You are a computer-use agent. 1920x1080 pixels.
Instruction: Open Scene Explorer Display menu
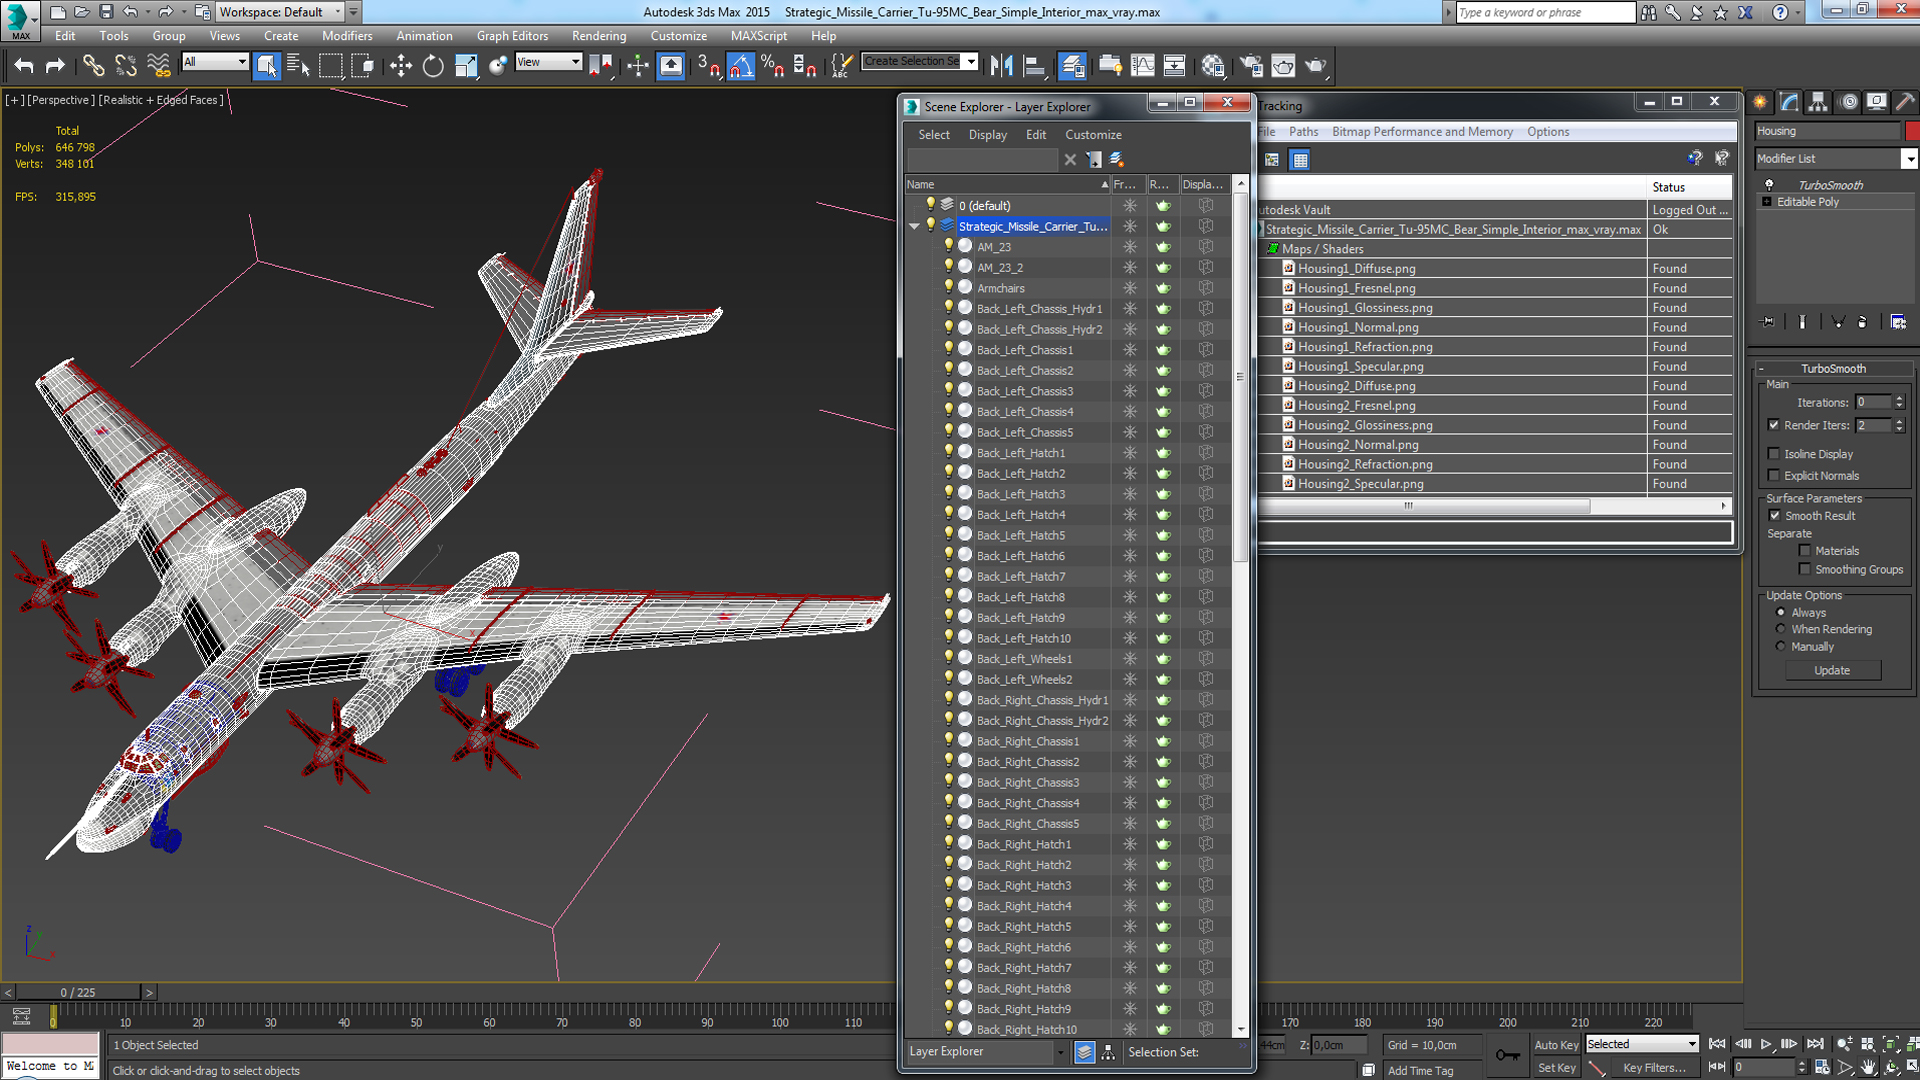987,135
